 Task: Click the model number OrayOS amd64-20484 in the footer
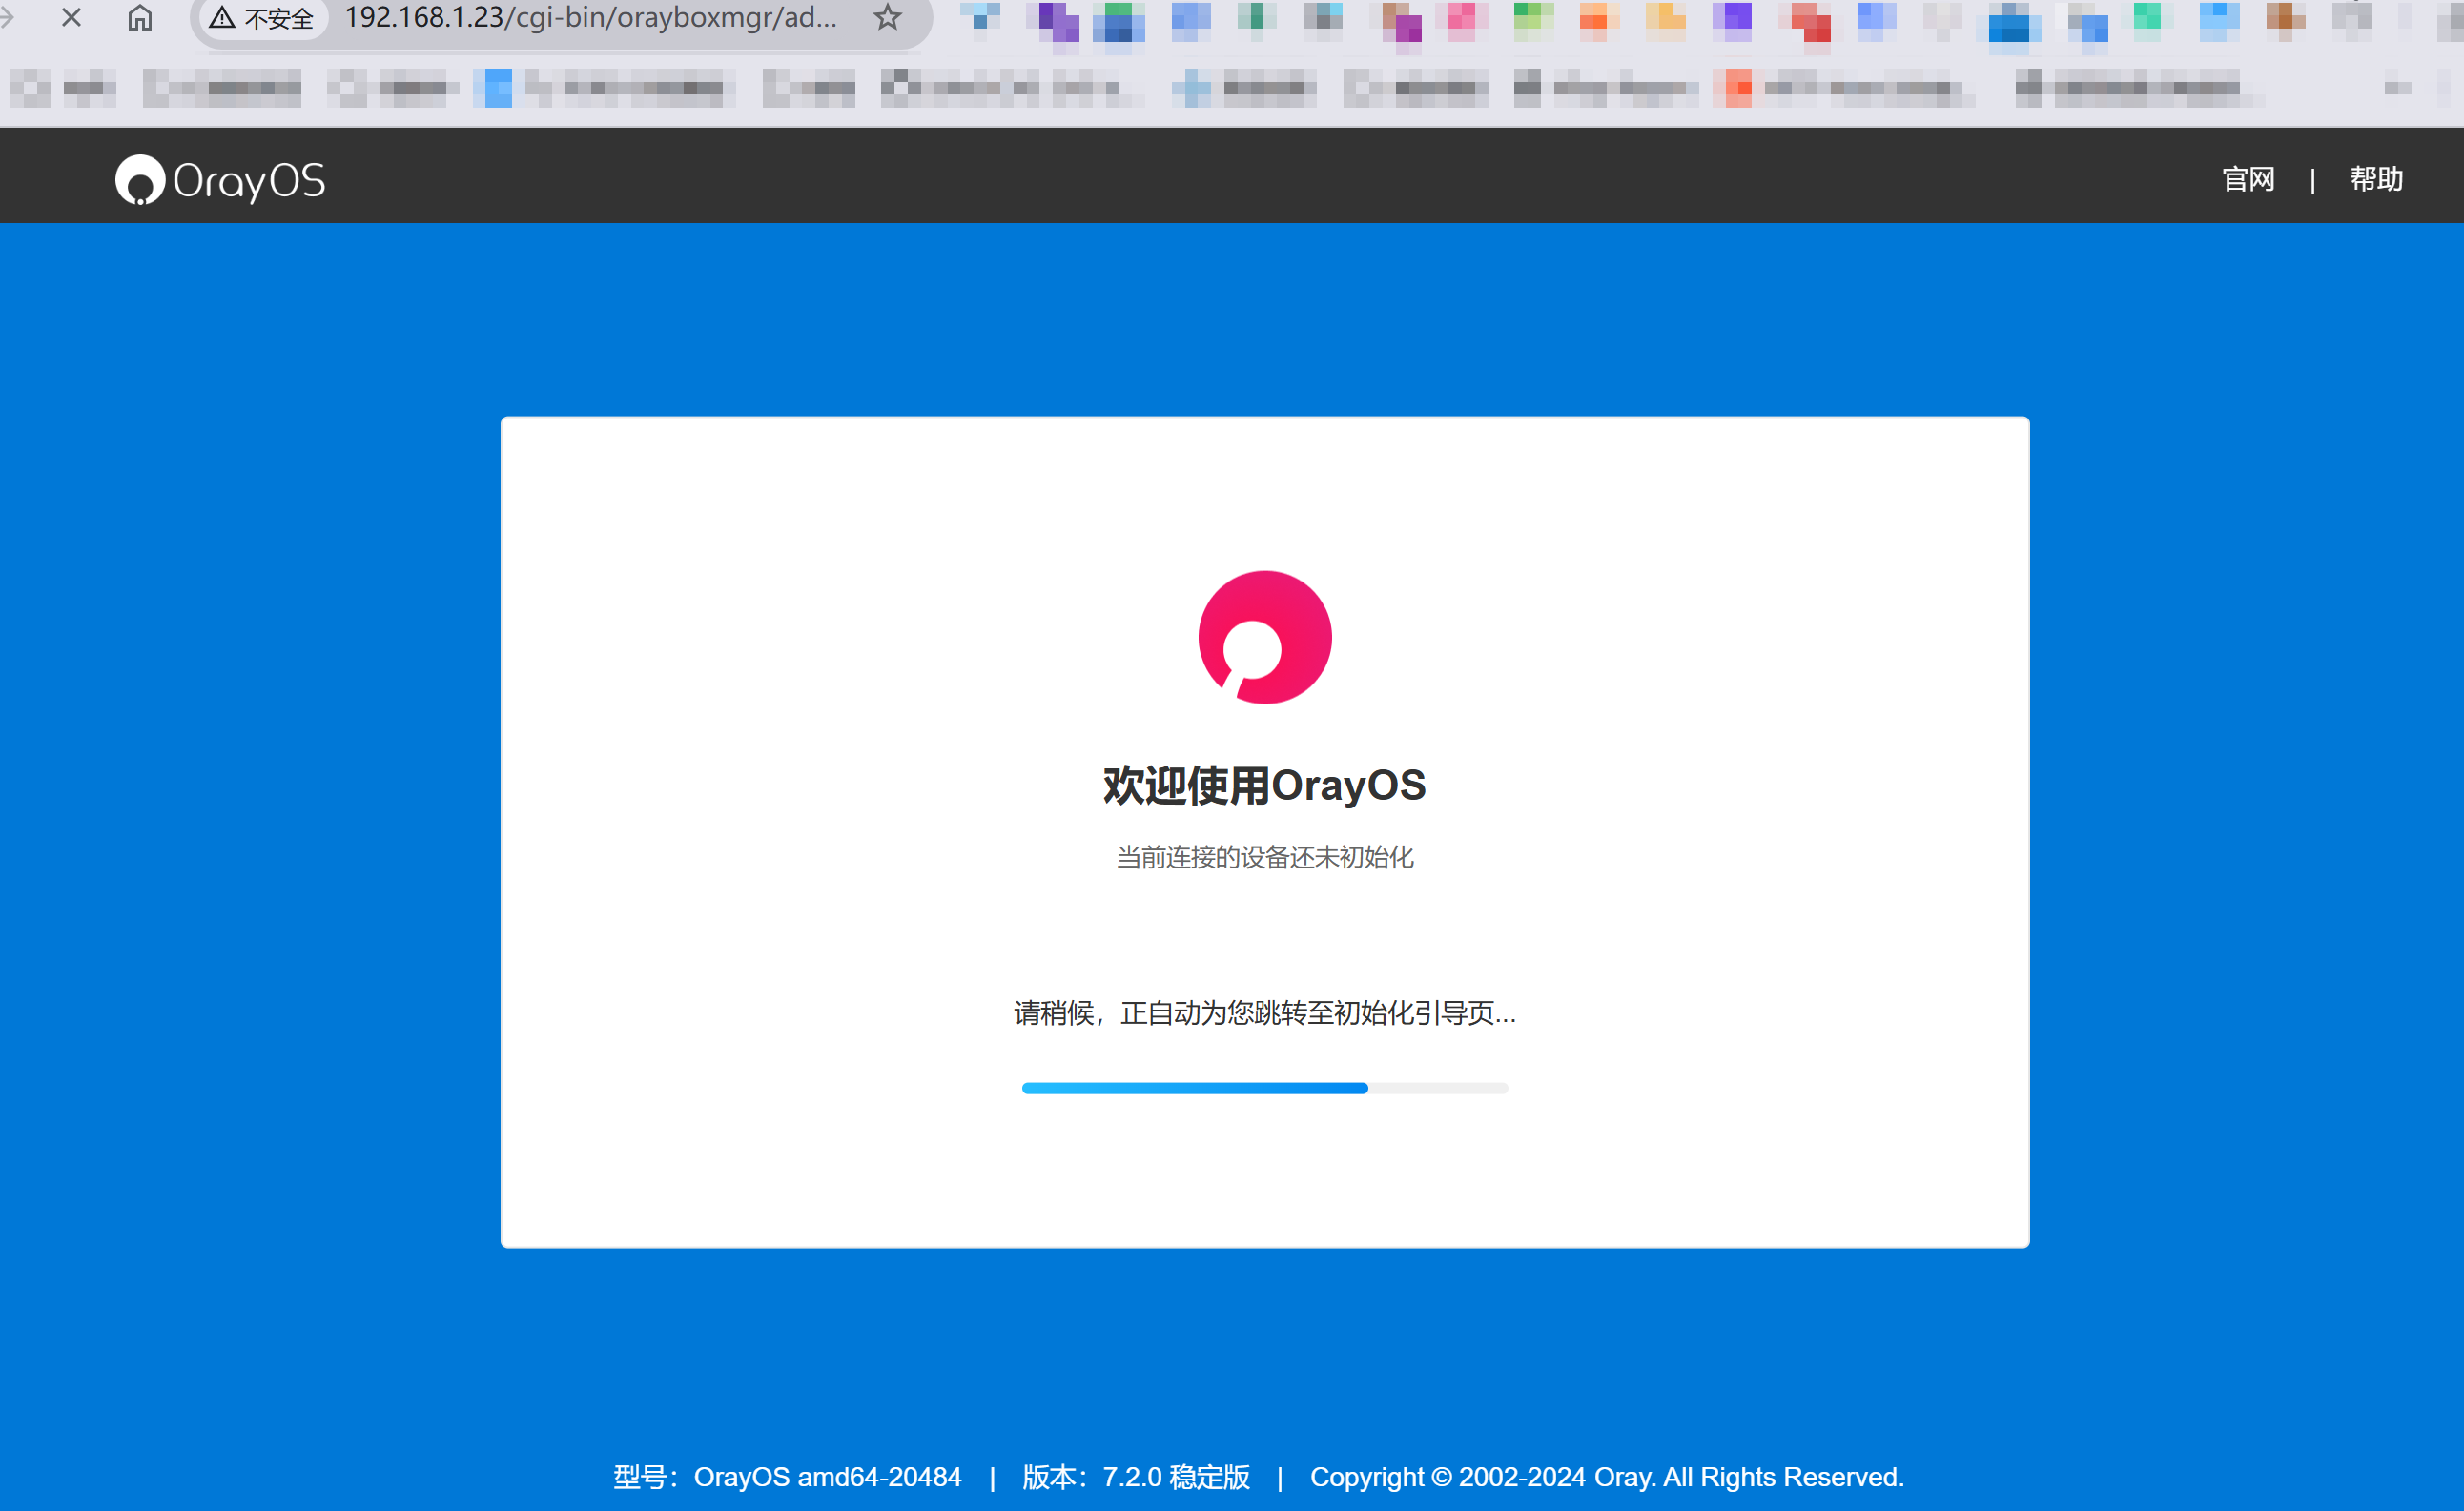(827, 1477)
